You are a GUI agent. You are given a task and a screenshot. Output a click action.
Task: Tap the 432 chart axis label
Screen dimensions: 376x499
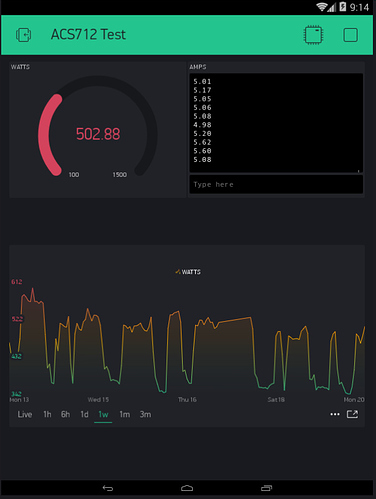click(x=16, y=356)
